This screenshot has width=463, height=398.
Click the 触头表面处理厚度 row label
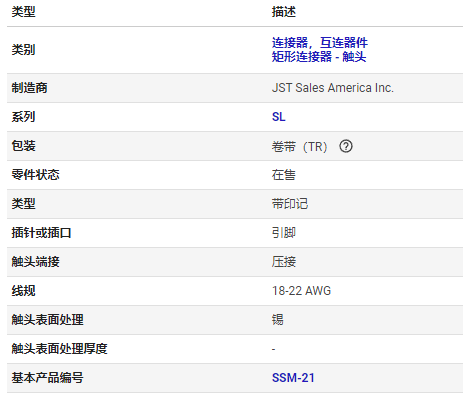point(59,349)
